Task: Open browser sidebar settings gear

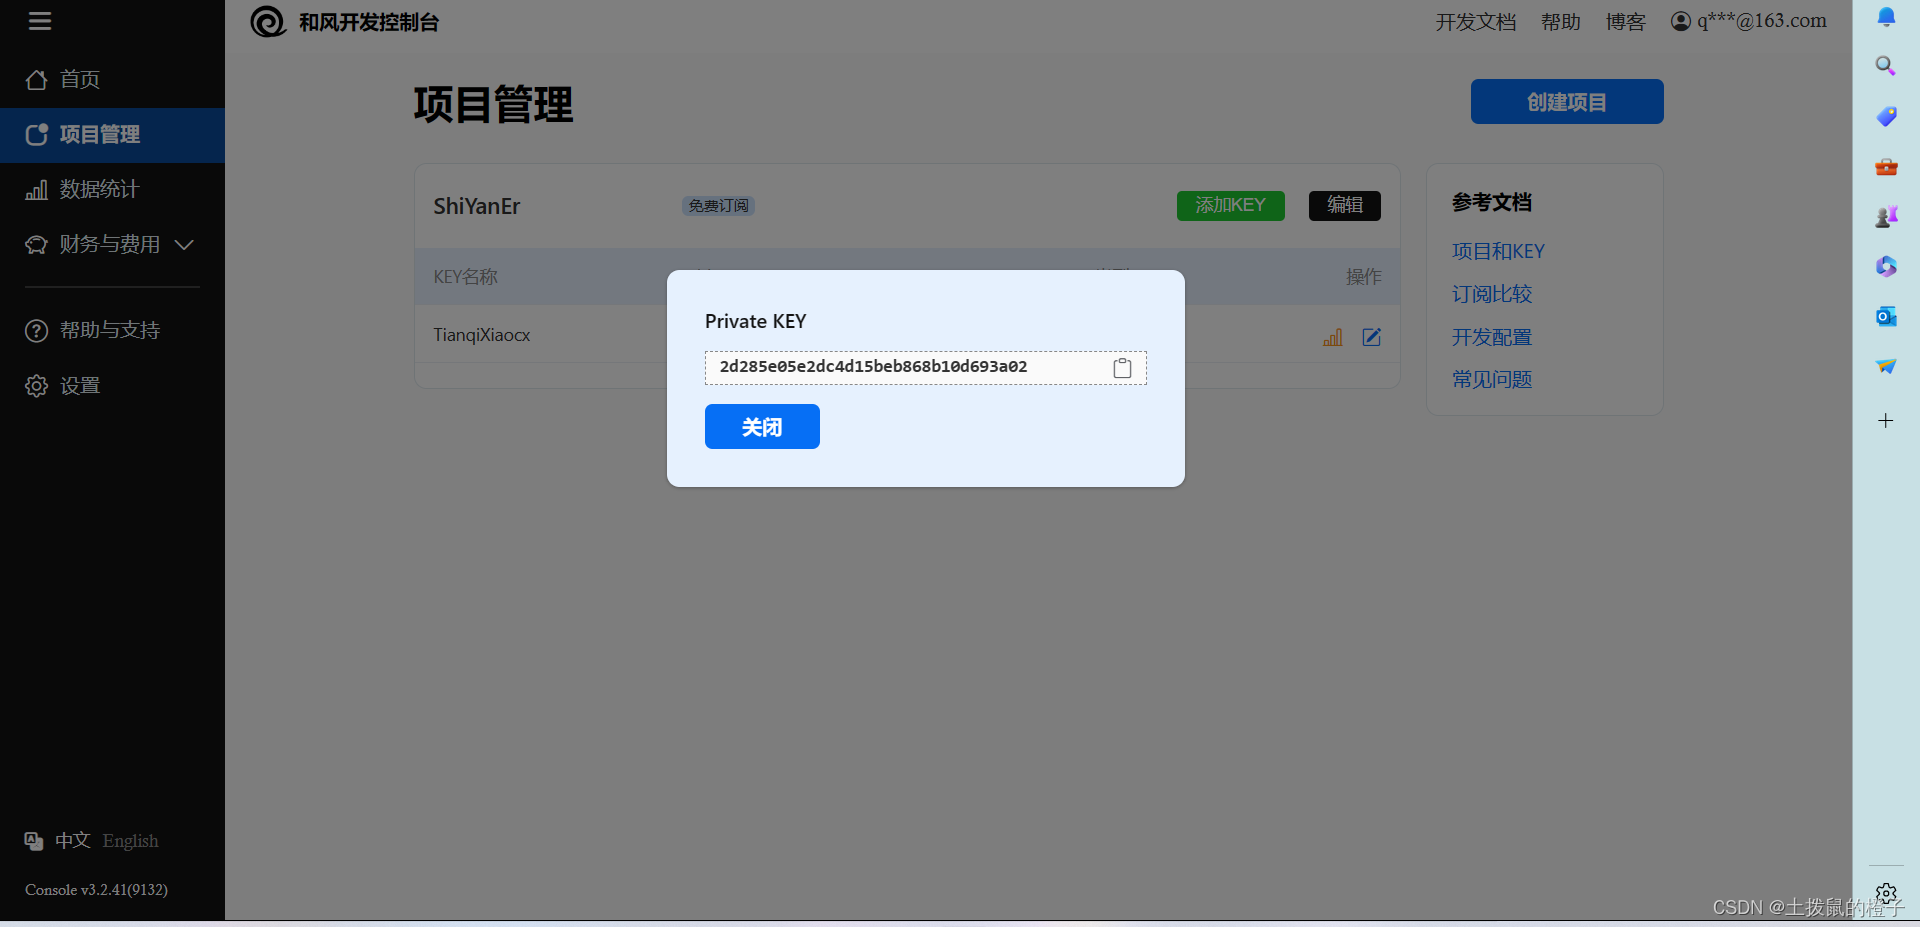Action: pyautogui.click(x=1886, y=893)
